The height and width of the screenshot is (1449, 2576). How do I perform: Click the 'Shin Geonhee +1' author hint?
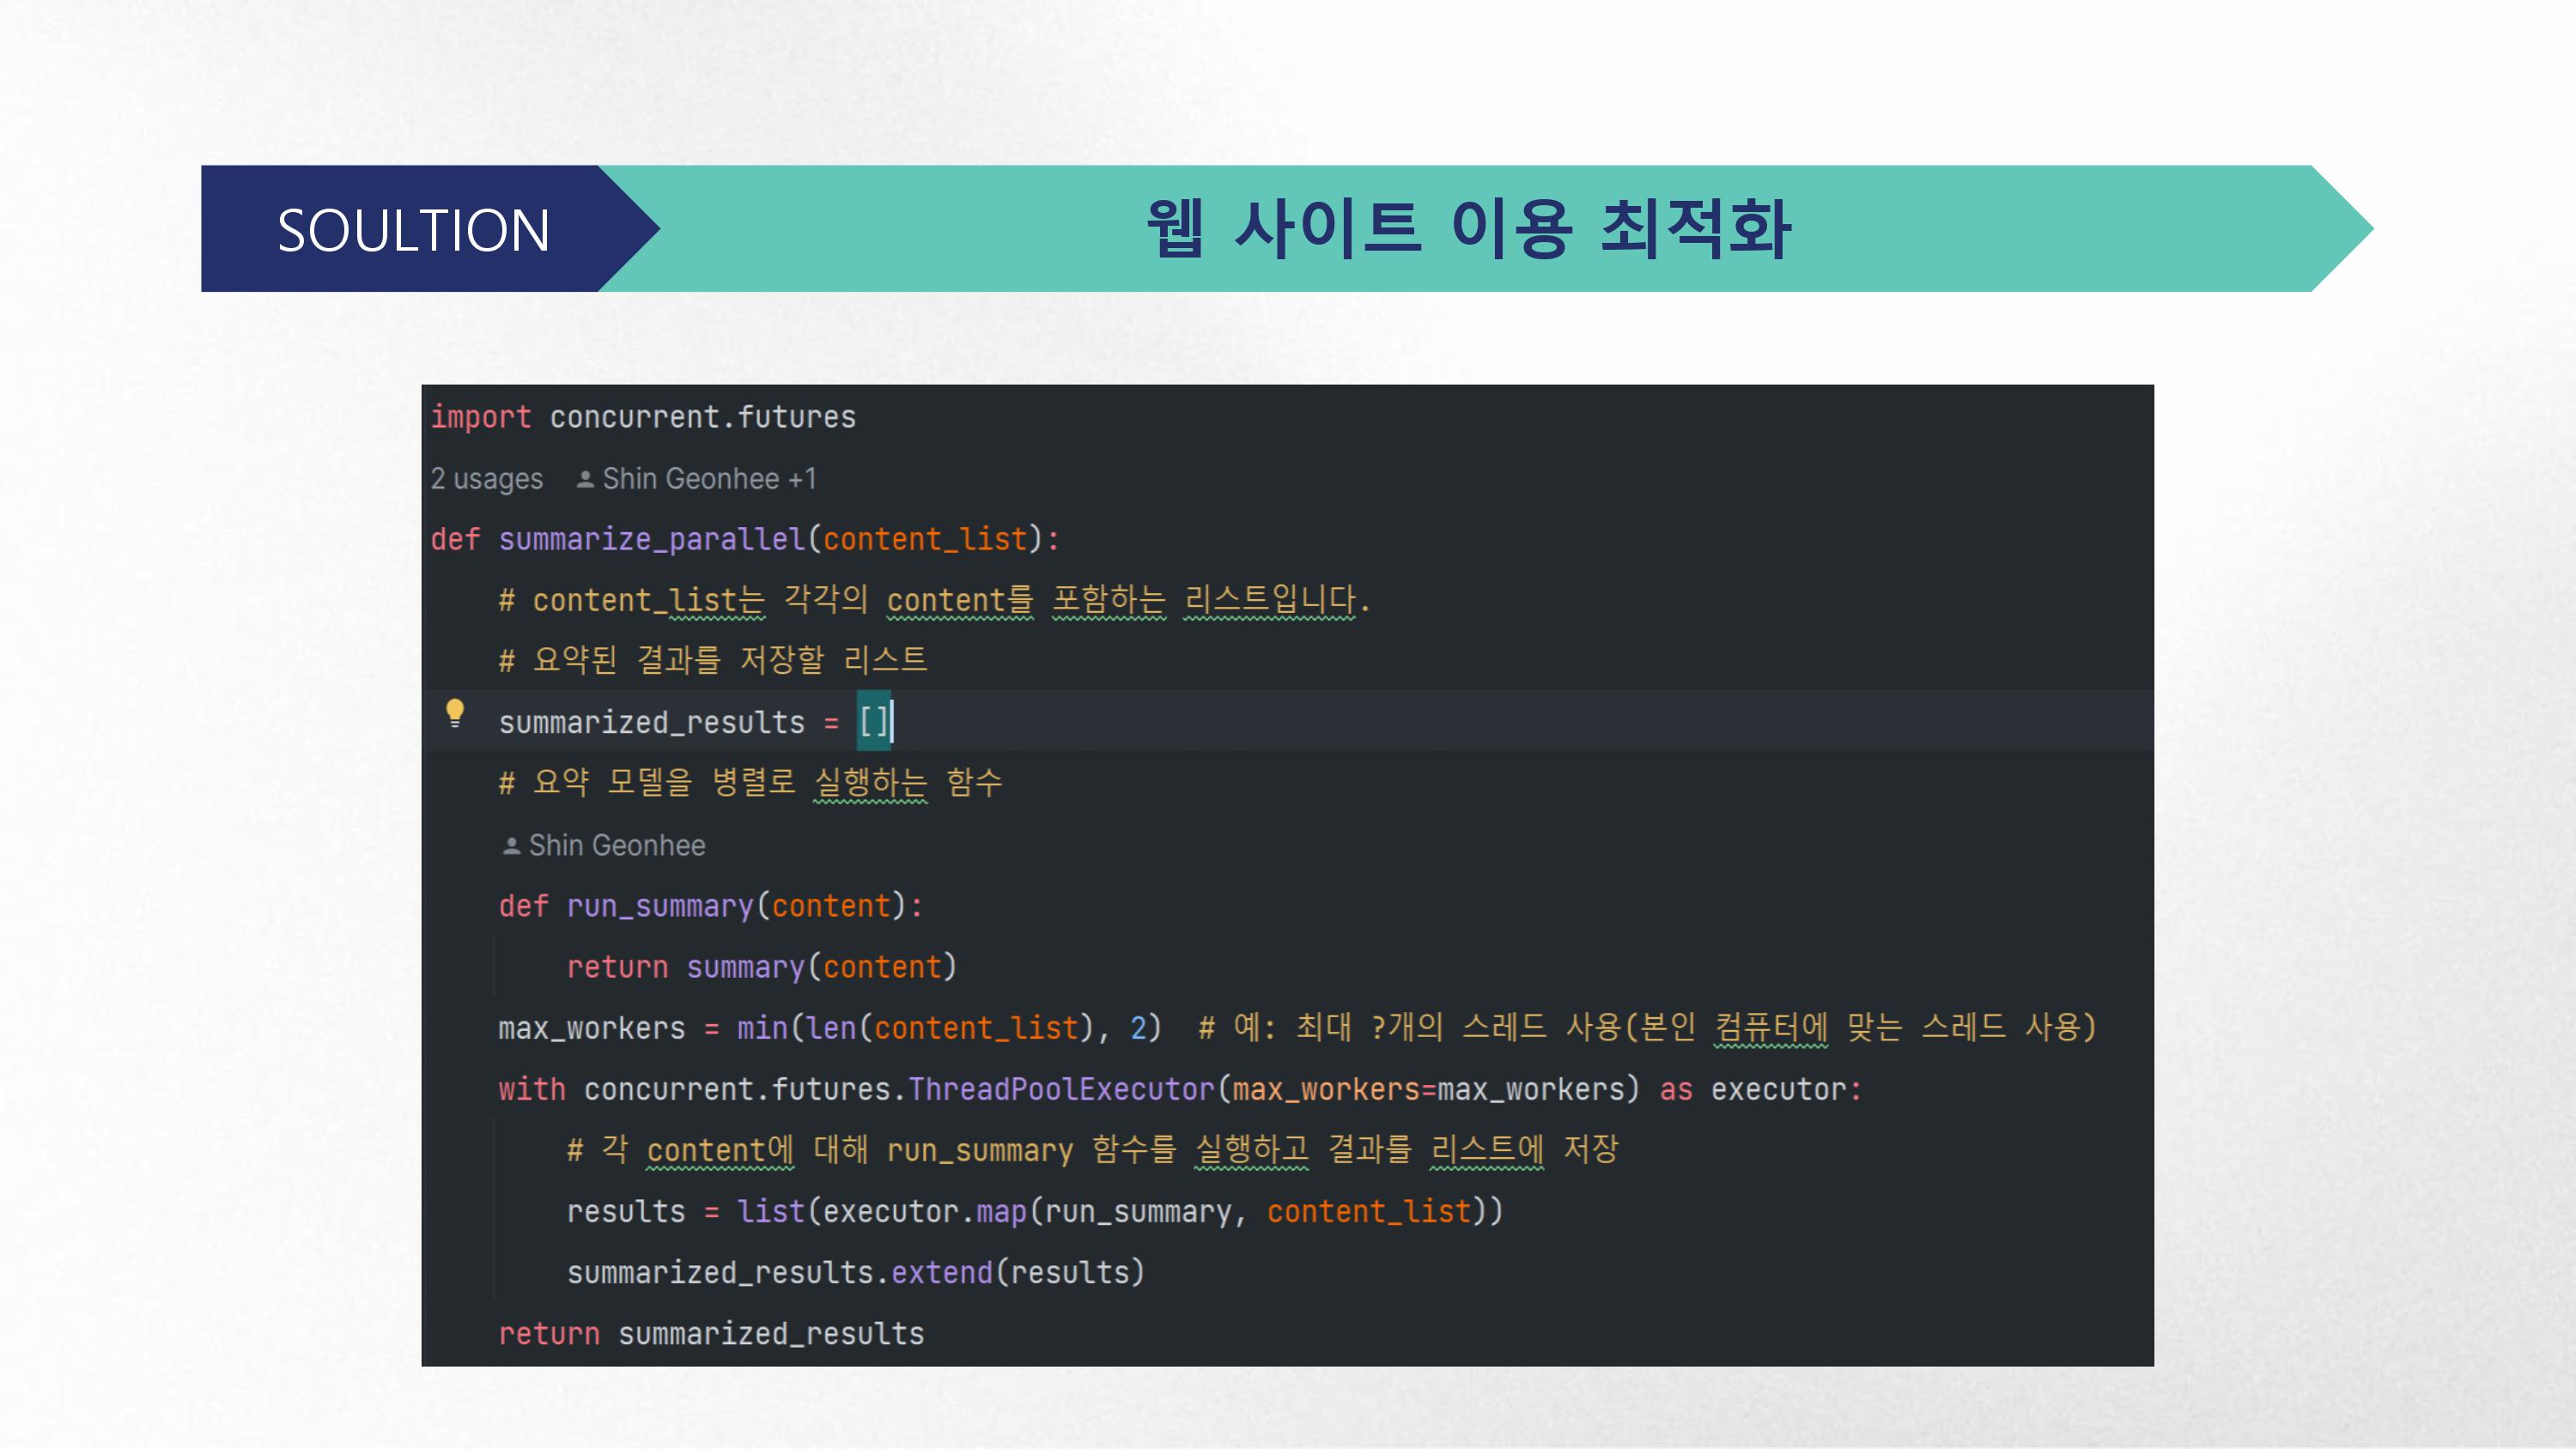click(x=708, y=479)
